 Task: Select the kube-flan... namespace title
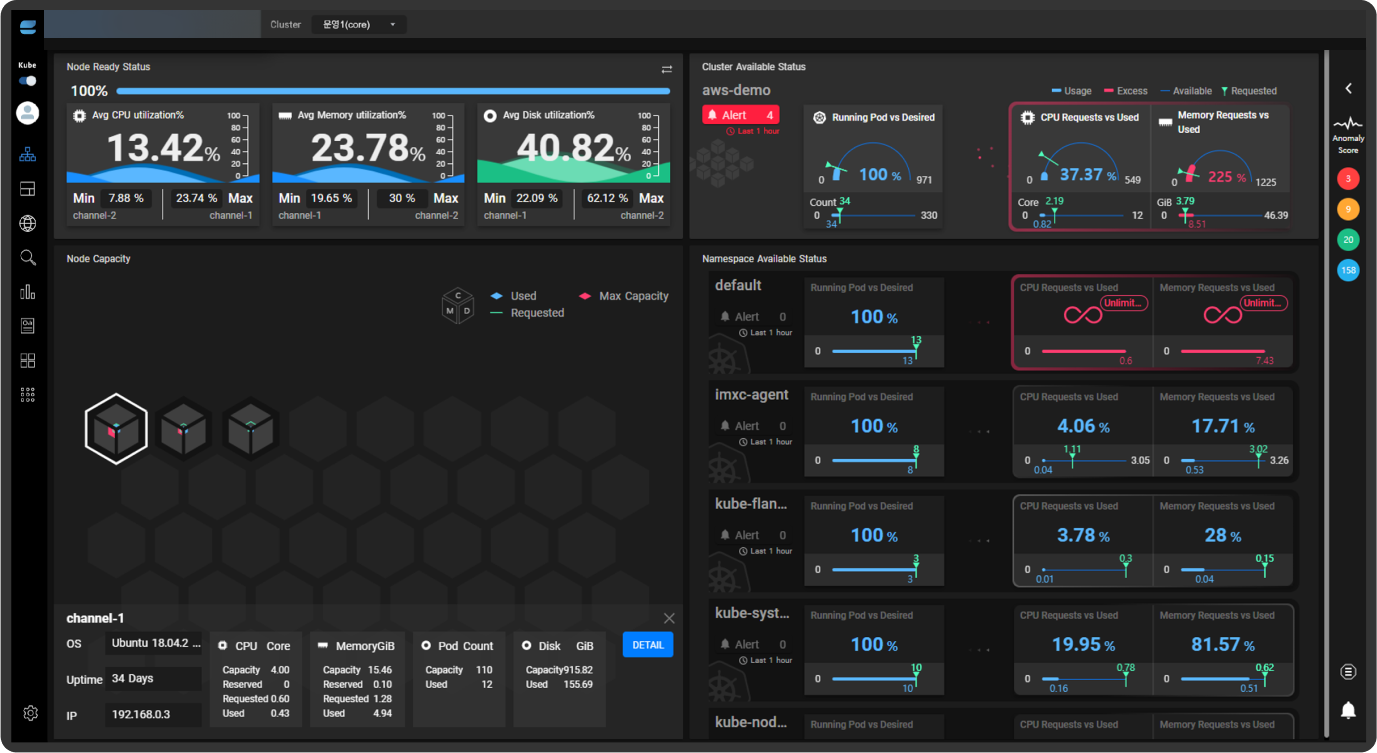tap(751, 504)
